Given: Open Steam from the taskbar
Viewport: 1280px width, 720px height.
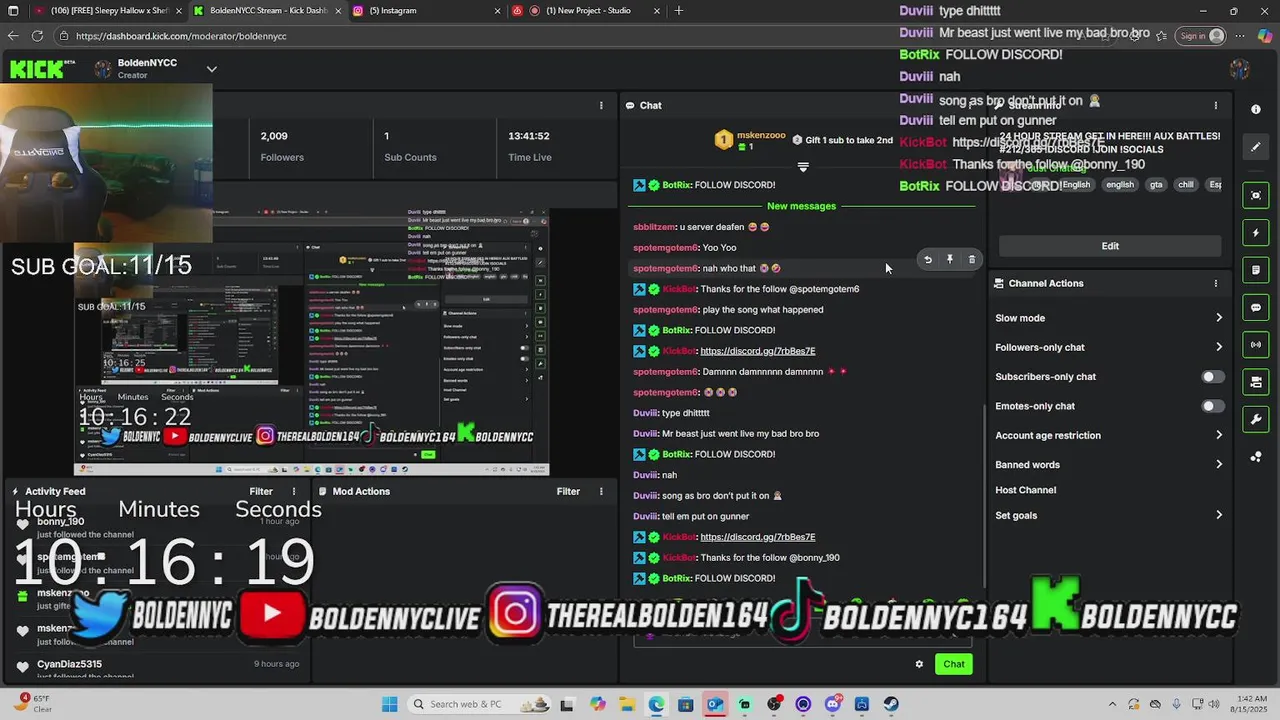Looking at the screenshot, I should (891, 704).
